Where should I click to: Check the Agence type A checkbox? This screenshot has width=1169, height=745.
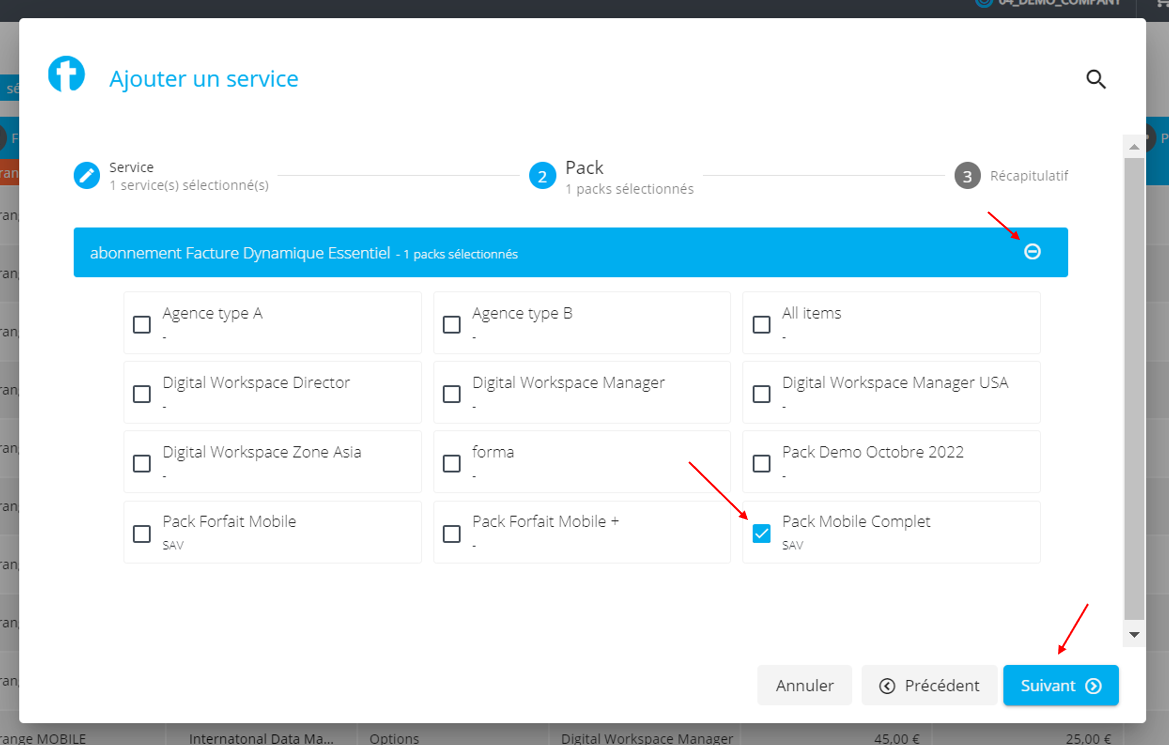(142, 324)
